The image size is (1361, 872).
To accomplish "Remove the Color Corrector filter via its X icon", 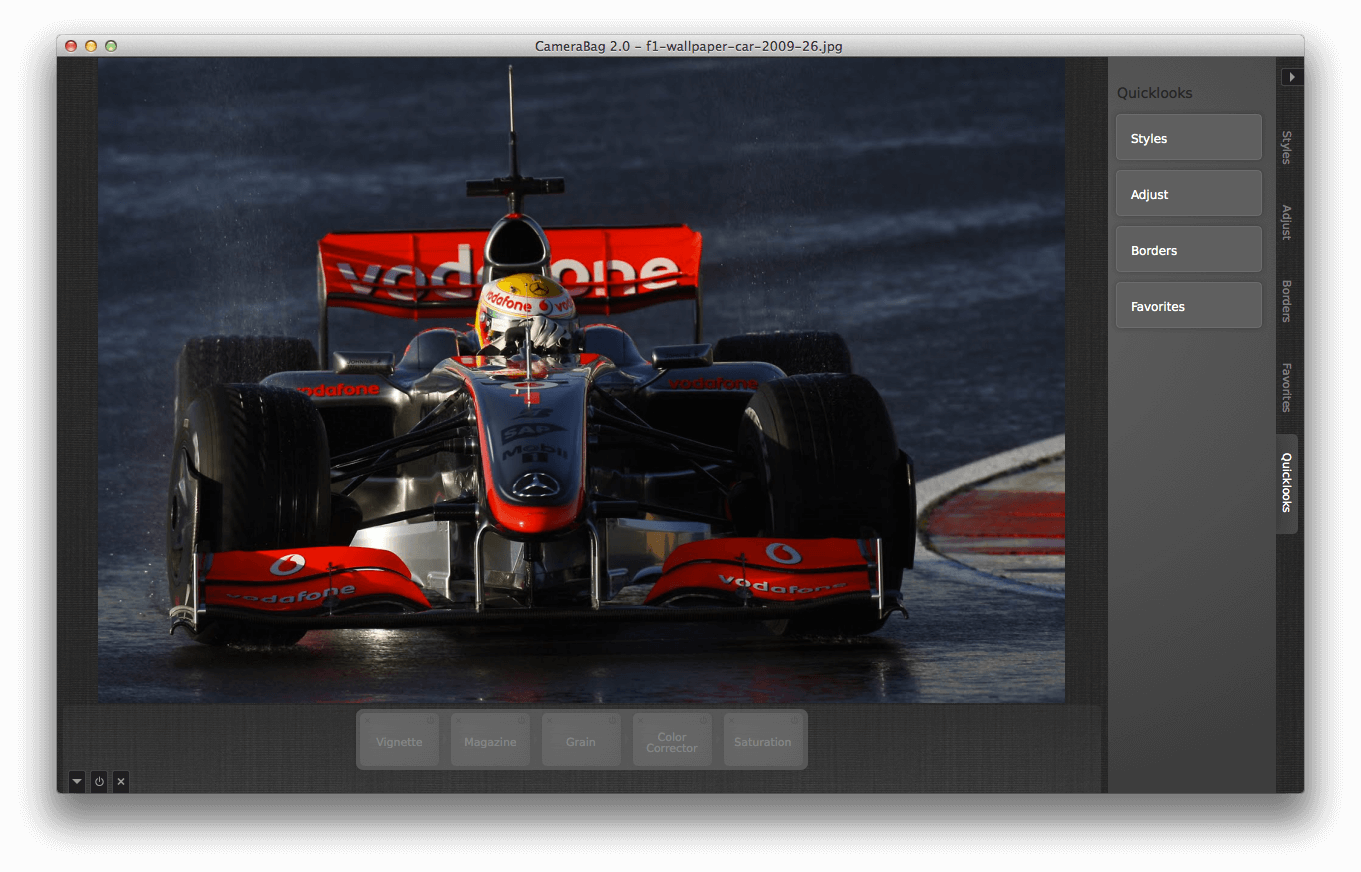I will tap(640, 720).
